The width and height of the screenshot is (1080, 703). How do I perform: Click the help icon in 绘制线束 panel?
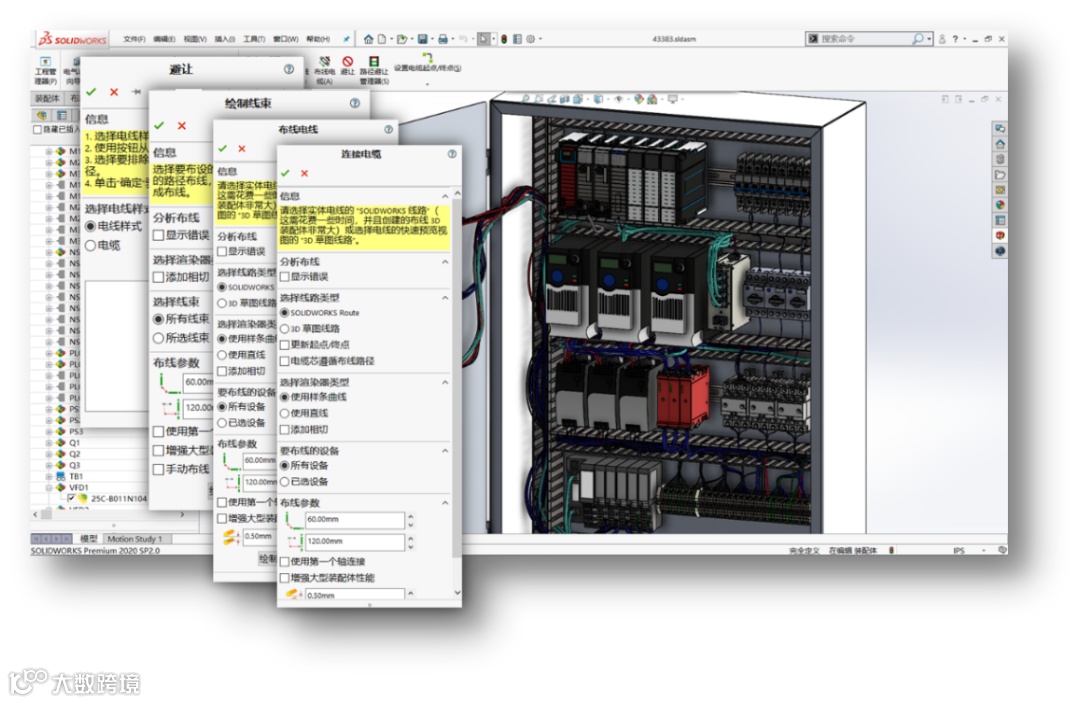[355, 103]
